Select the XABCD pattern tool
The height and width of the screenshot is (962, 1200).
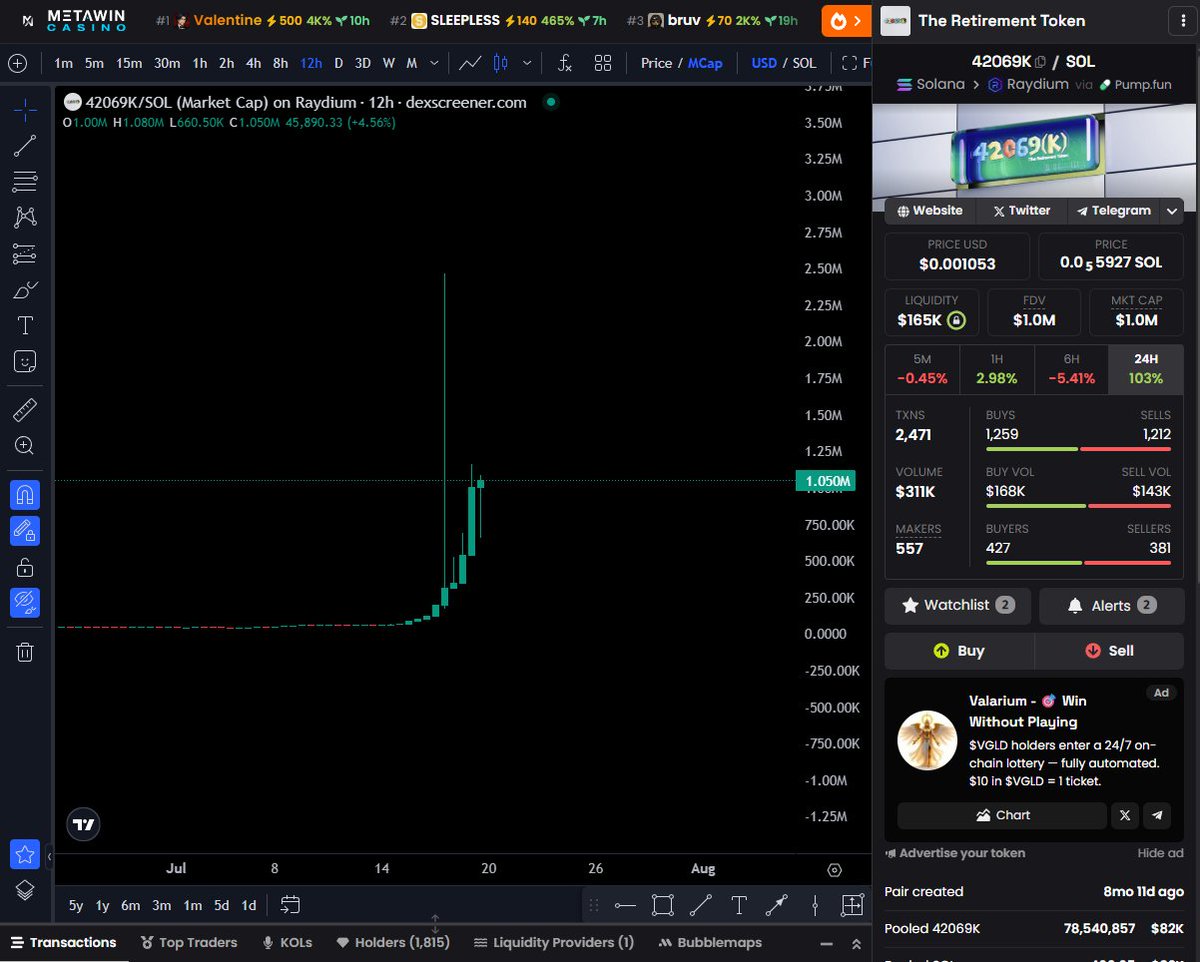tap(25, 218)
